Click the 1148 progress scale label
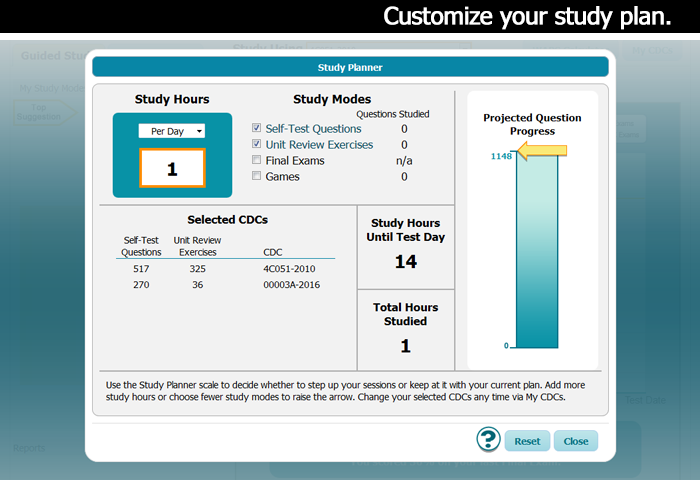700x480 pixels. tap(501, 157)
